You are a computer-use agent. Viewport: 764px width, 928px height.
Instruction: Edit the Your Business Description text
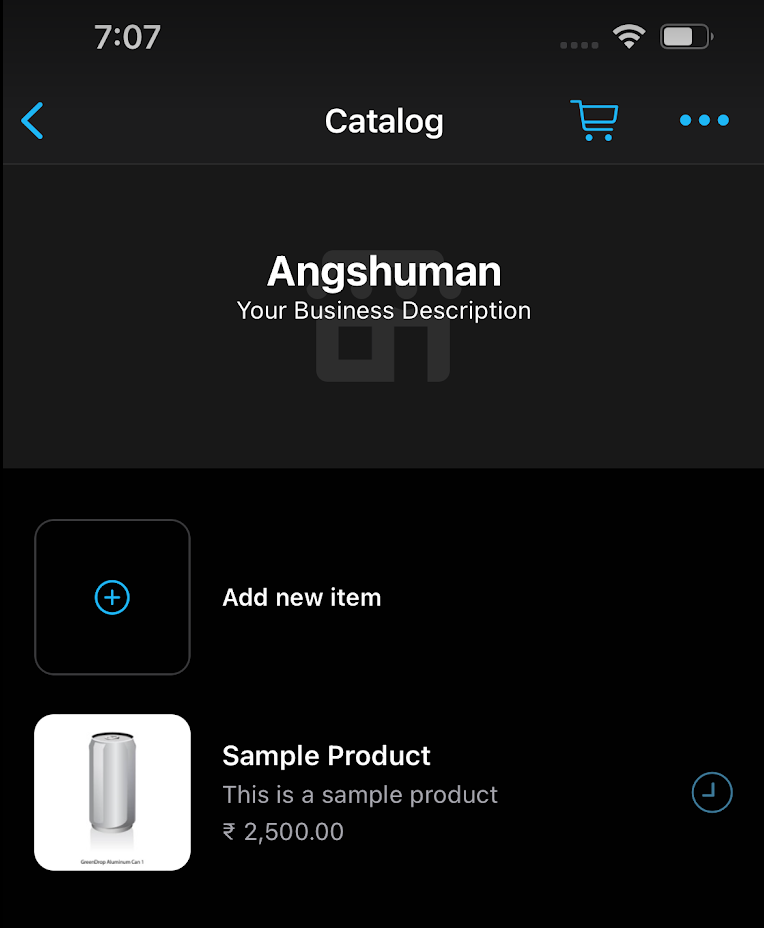tap(384, 311)
